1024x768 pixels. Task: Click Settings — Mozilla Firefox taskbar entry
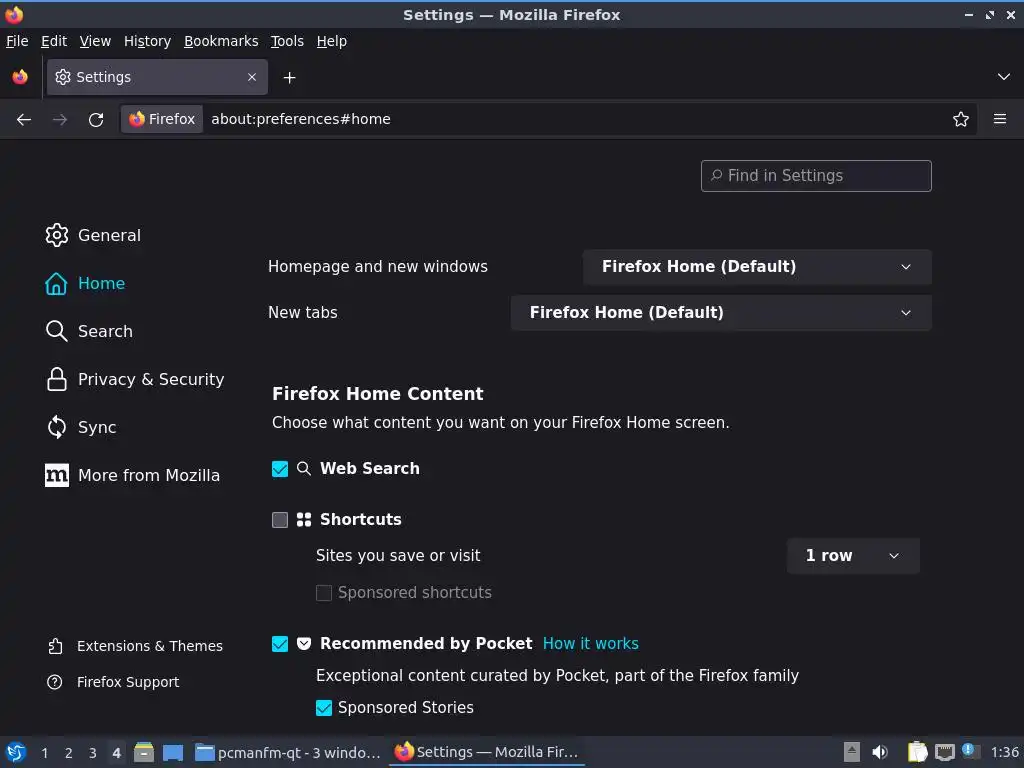coord(487,752)
